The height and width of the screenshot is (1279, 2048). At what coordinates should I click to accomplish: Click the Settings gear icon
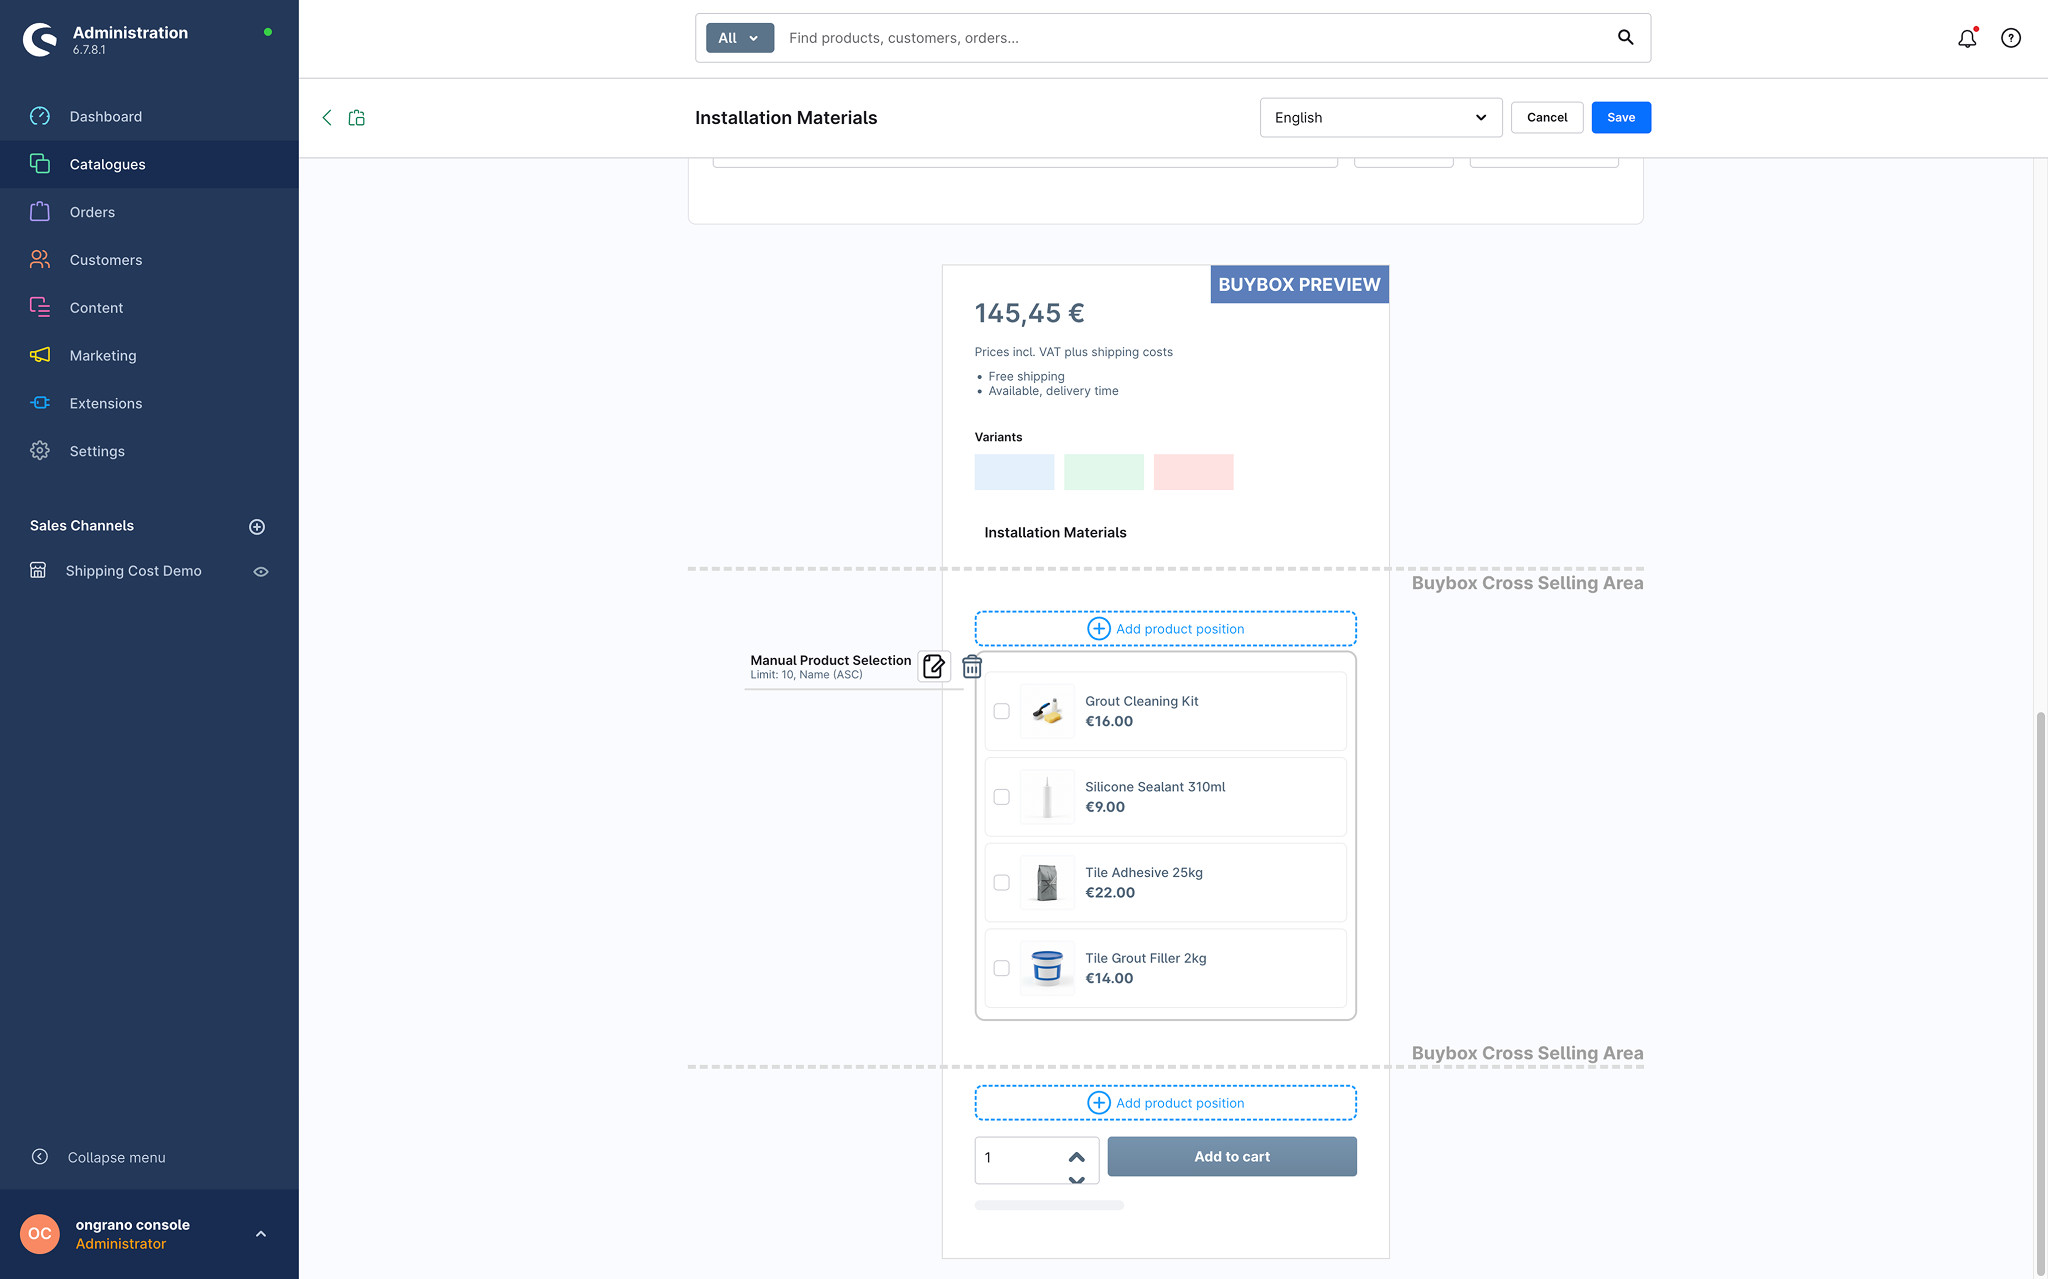40,451
